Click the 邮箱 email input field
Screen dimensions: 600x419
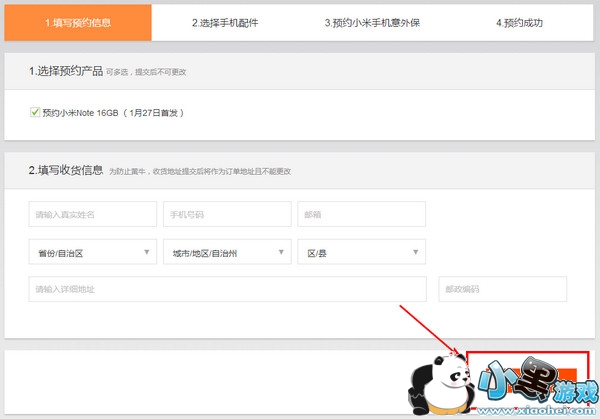[362, 214]
